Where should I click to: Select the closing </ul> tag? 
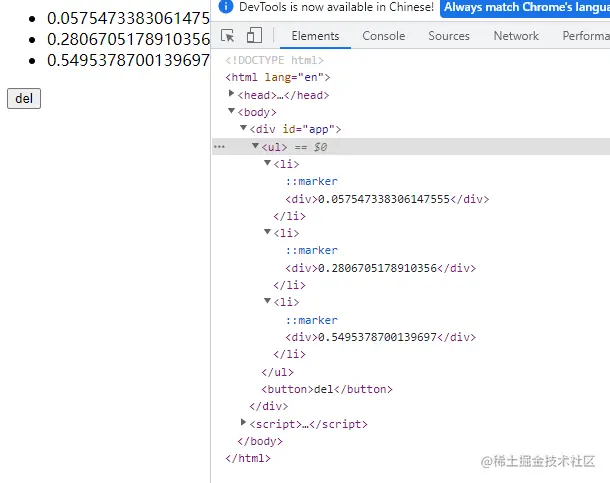(277, 372)
